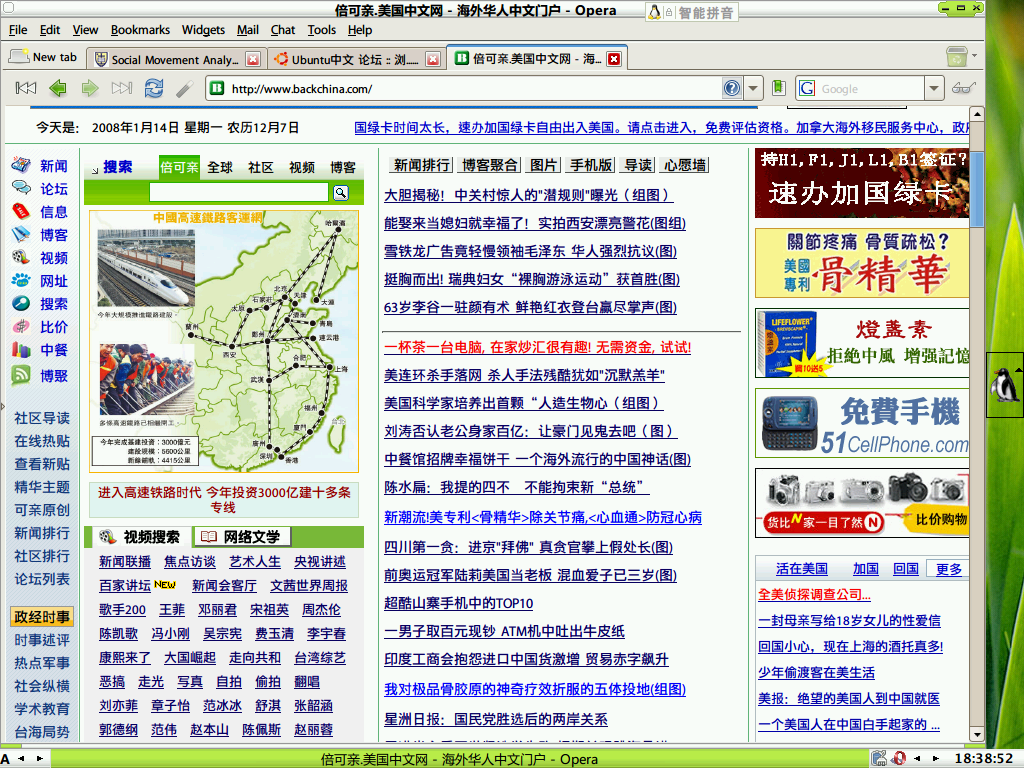Click the green icon right of address dropdown
Image resolution: width=1024 pixels, height=768 pixels.
[x=778, y=88]
